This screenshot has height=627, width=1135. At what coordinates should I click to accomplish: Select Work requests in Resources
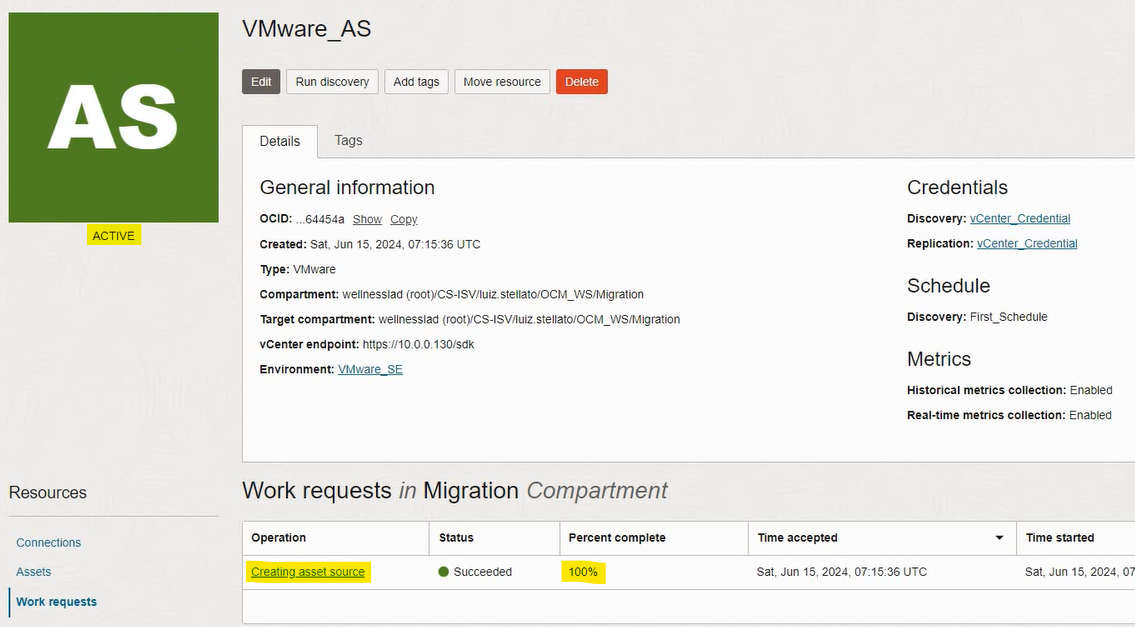(x=57, y=602)
